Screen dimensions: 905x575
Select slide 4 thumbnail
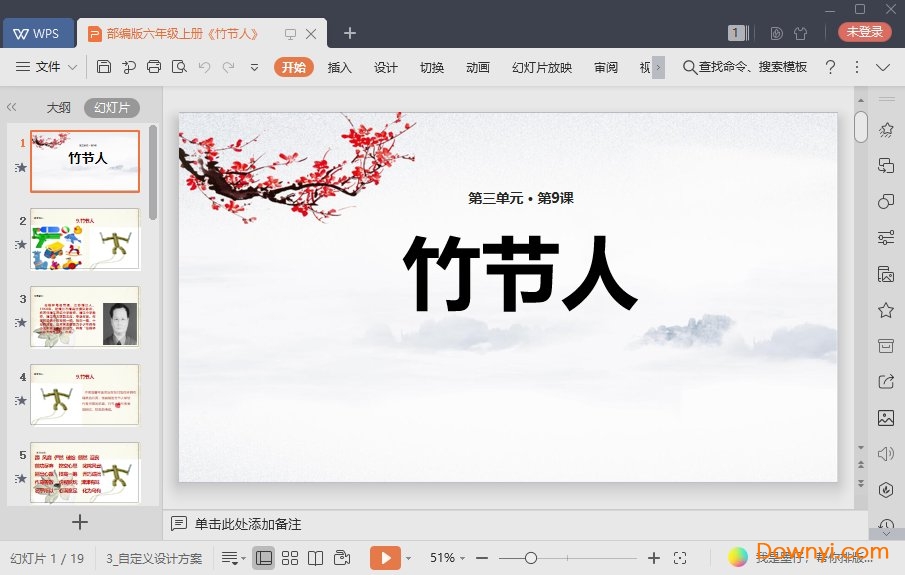click(x=85, y=395)
